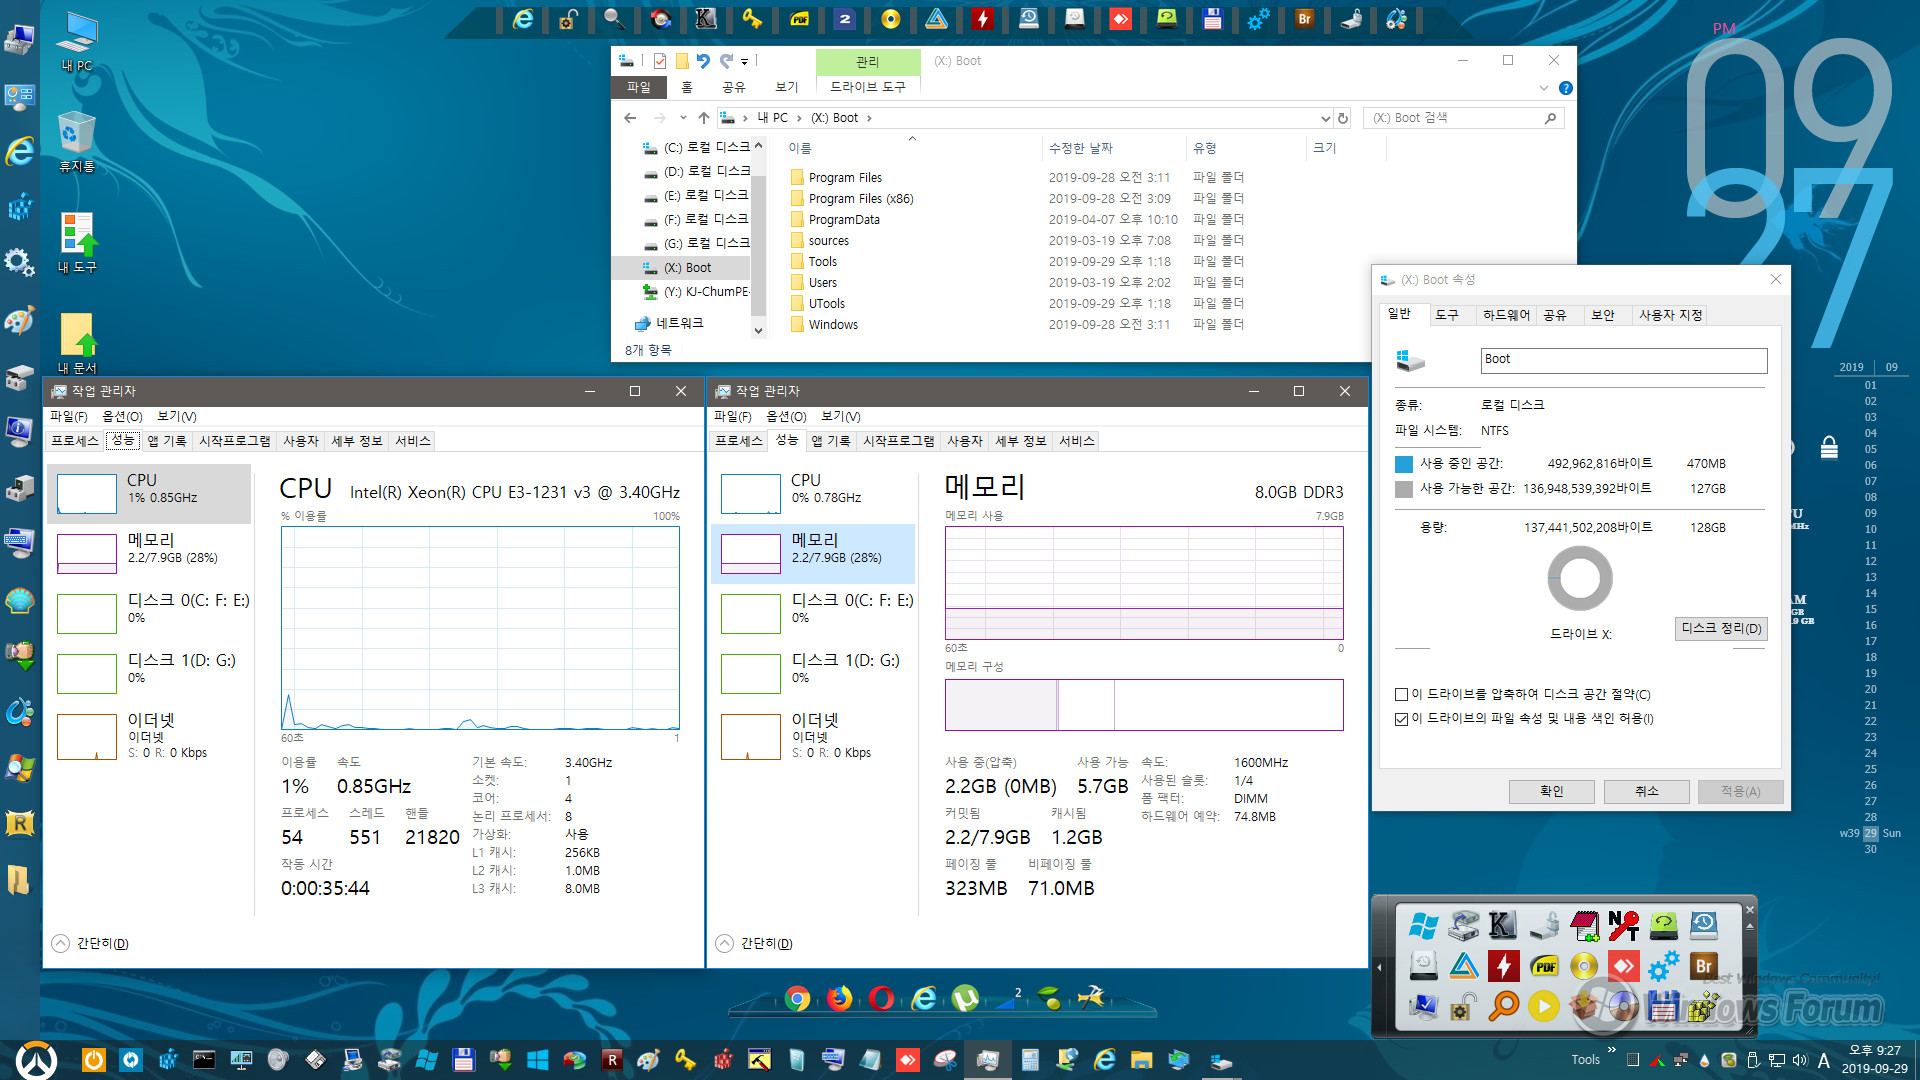Screen dimensions: 1920x1080
Task: Open 옵션(O) menu in right Task Manager
Action: pos(786,416)
